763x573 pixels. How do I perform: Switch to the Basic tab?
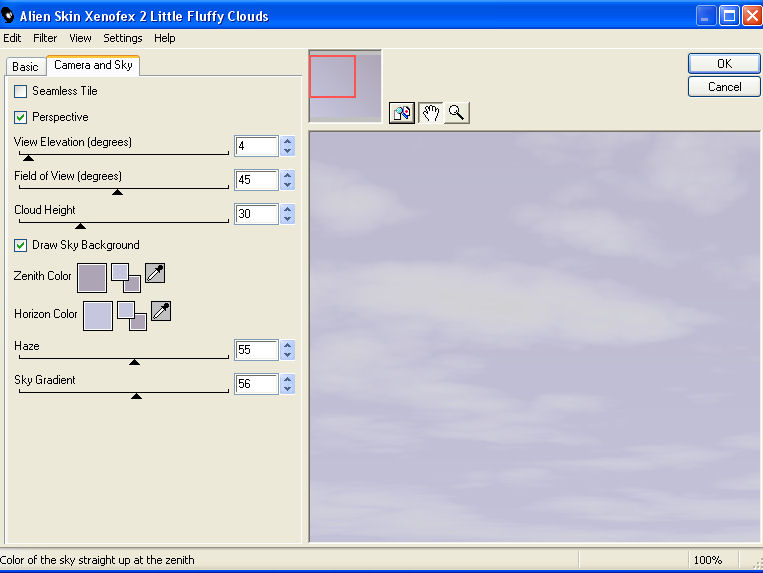(25, 67)
